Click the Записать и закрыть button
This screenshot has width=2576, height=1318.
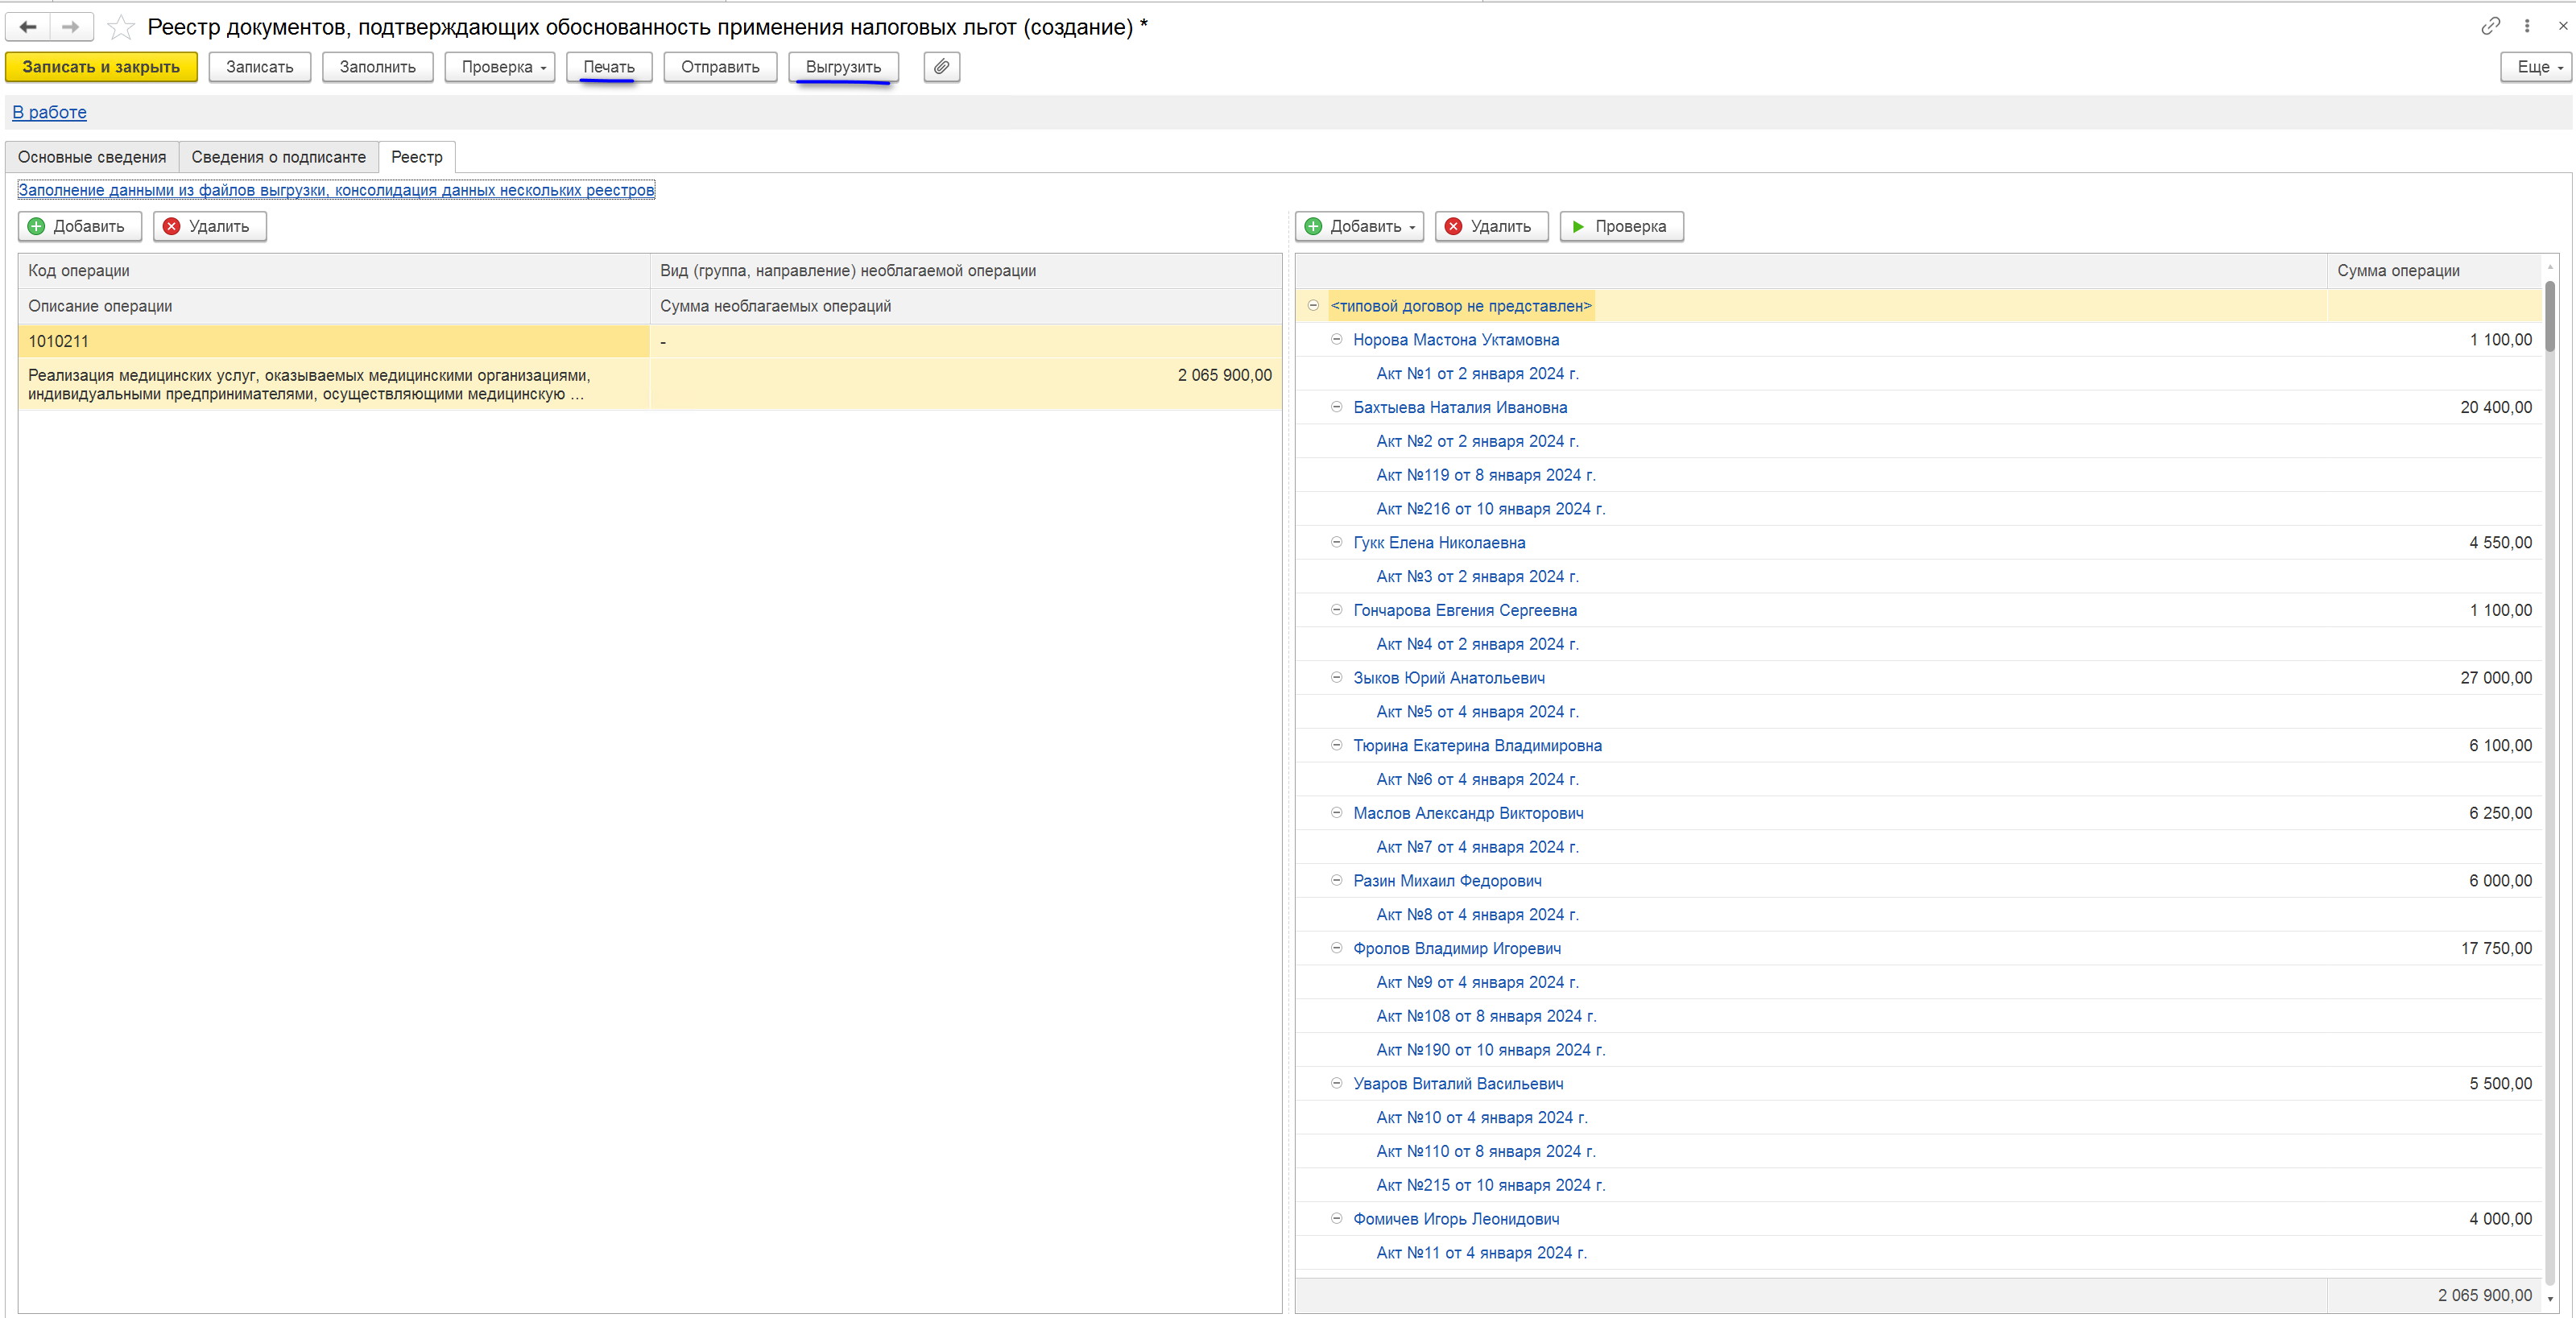tap(101, 67)
